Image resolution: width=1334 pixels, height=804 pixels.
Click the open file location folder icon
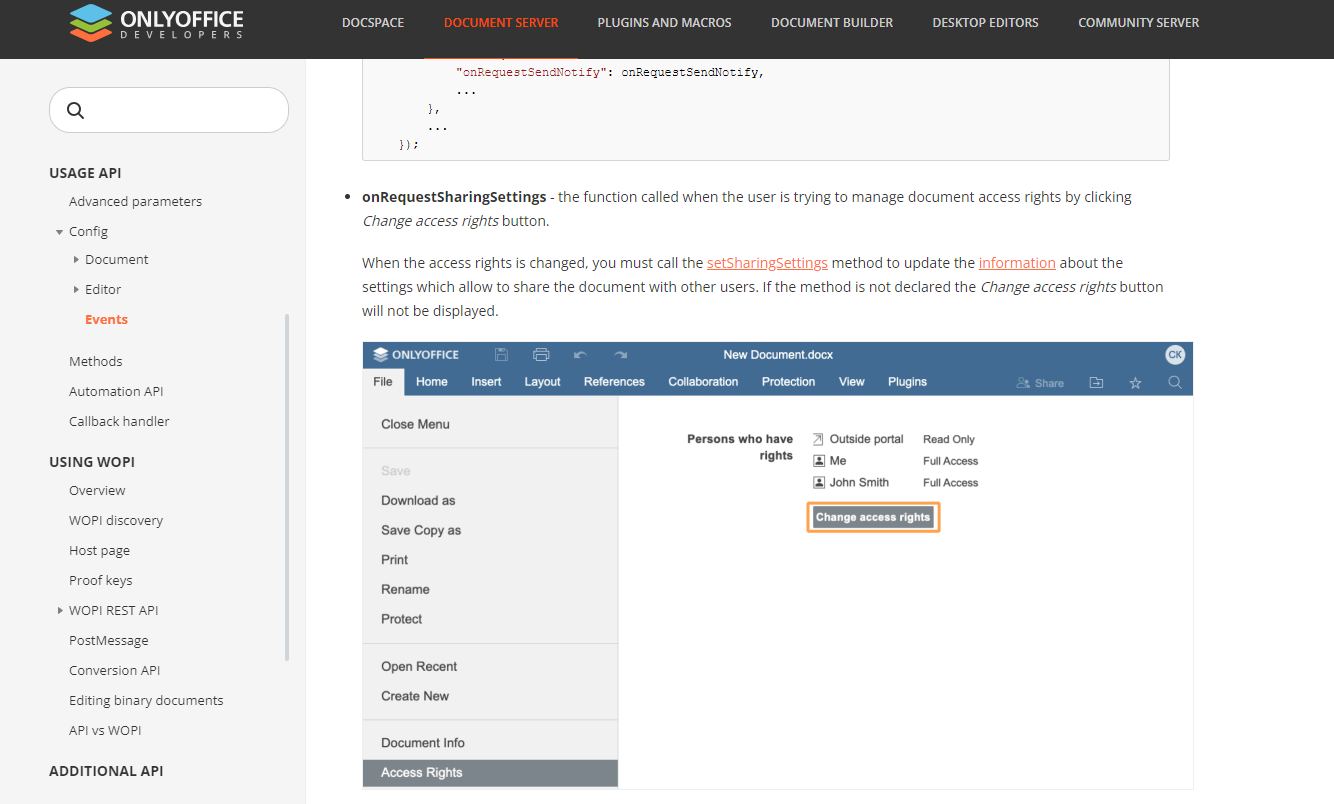click(1096, 382)
